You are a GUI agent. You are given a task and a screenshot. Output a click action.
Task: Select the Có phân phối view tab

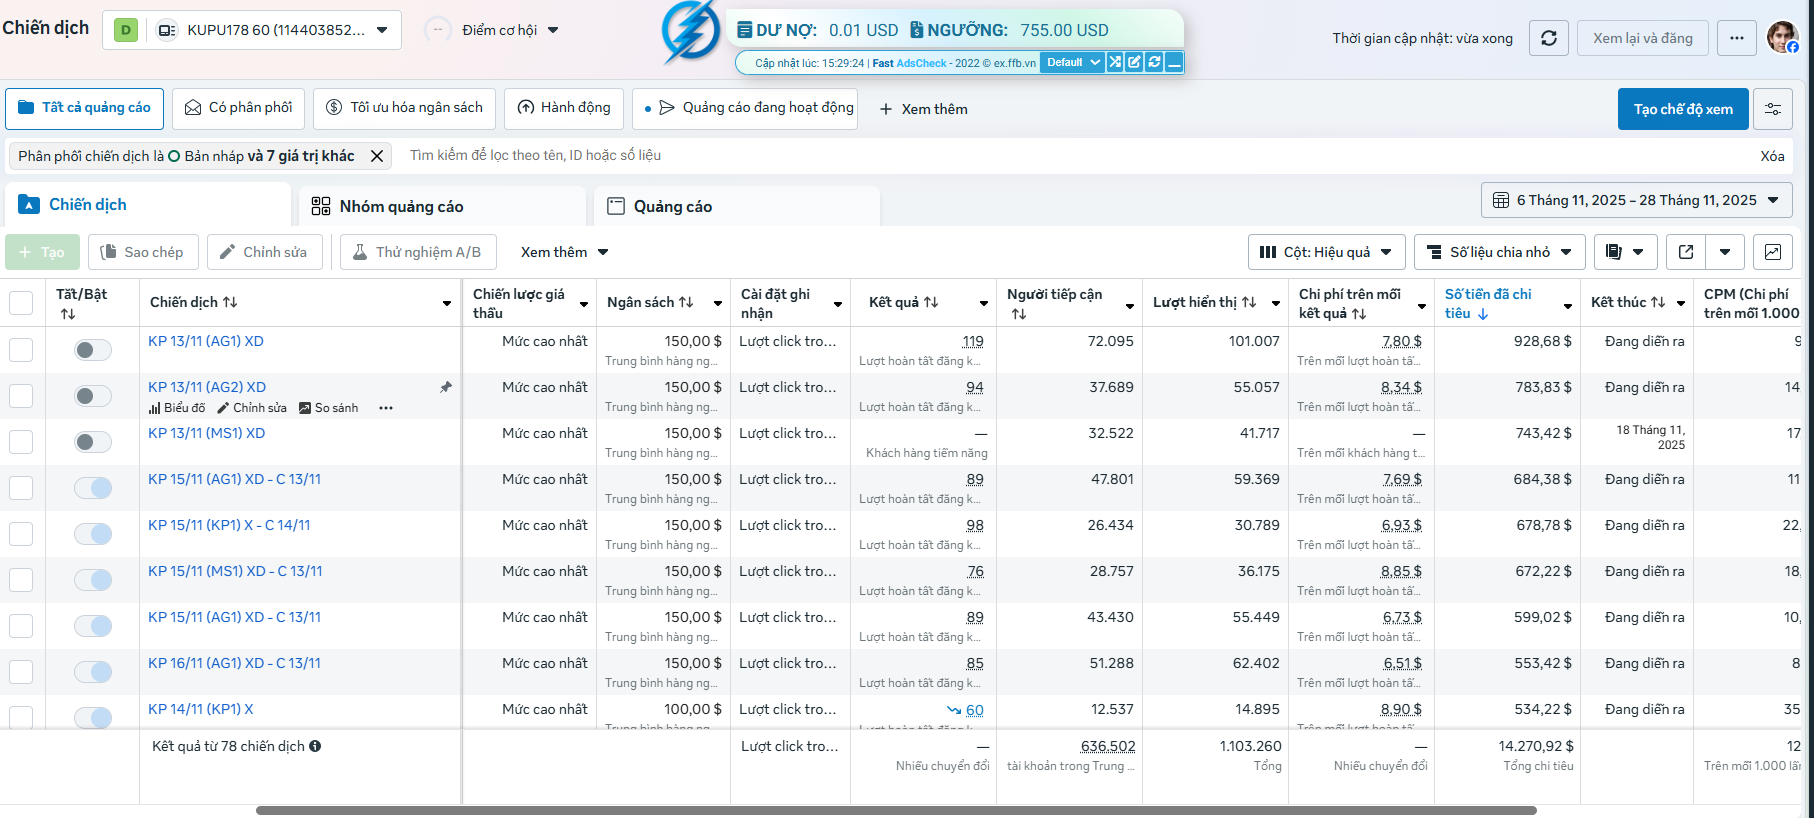point(239,108)
